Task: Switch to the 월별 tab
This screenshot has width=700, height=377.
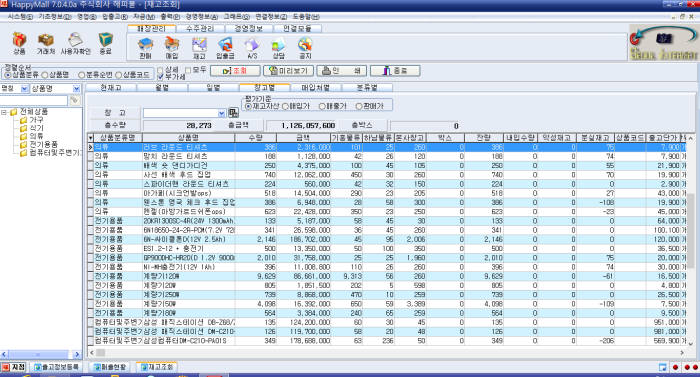Action: click(162, 88)
